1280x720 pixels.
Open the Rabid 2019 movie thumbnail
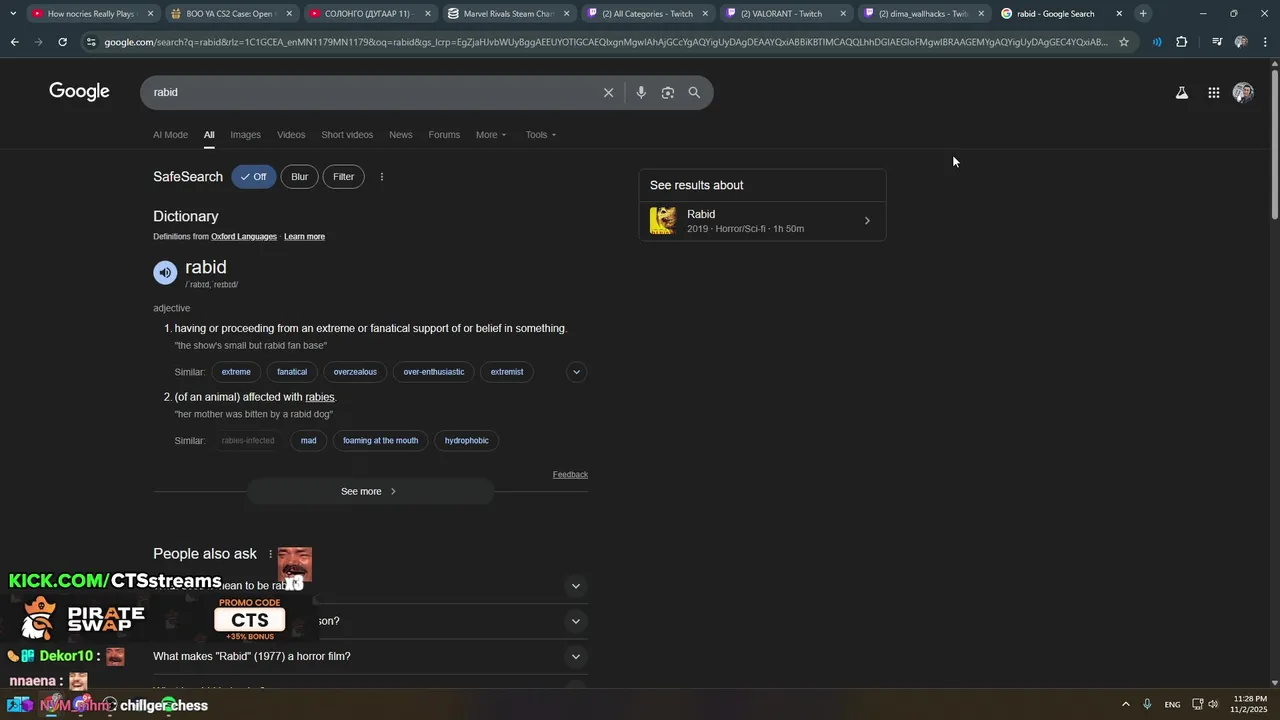point(663,221)
